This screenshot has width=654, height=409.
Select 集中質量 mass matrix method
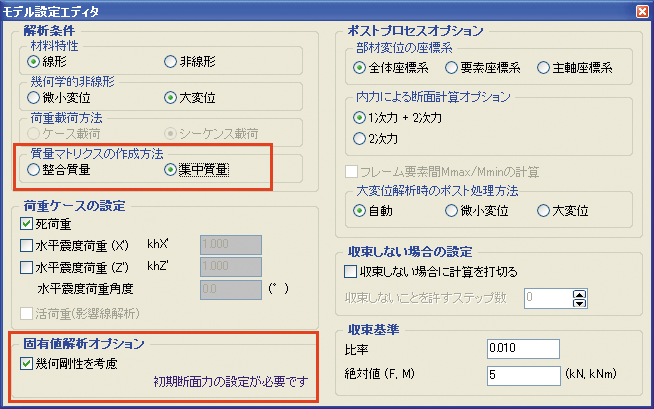(170, 170)
